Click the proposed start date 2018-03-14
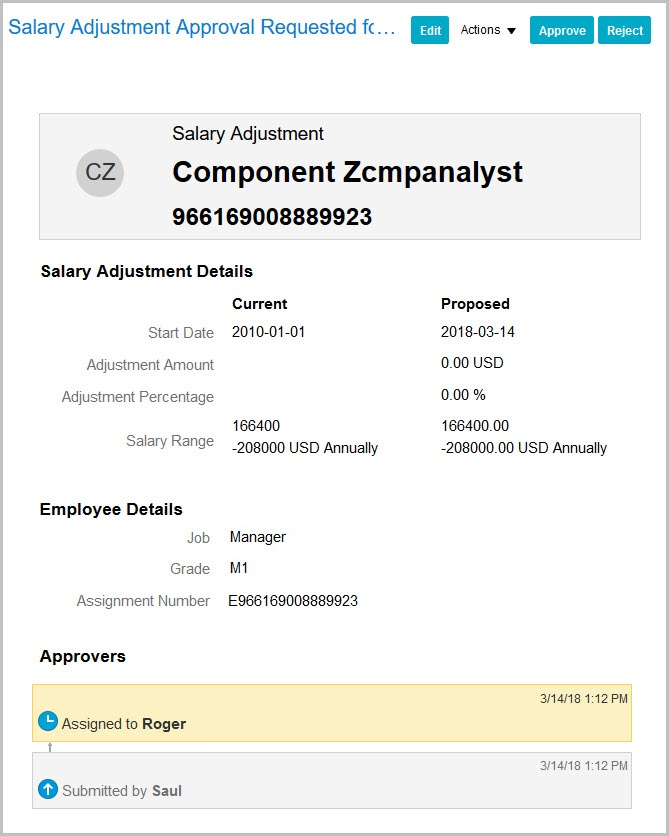This screenshot has width=669, height=836. [x=478, y=332]
